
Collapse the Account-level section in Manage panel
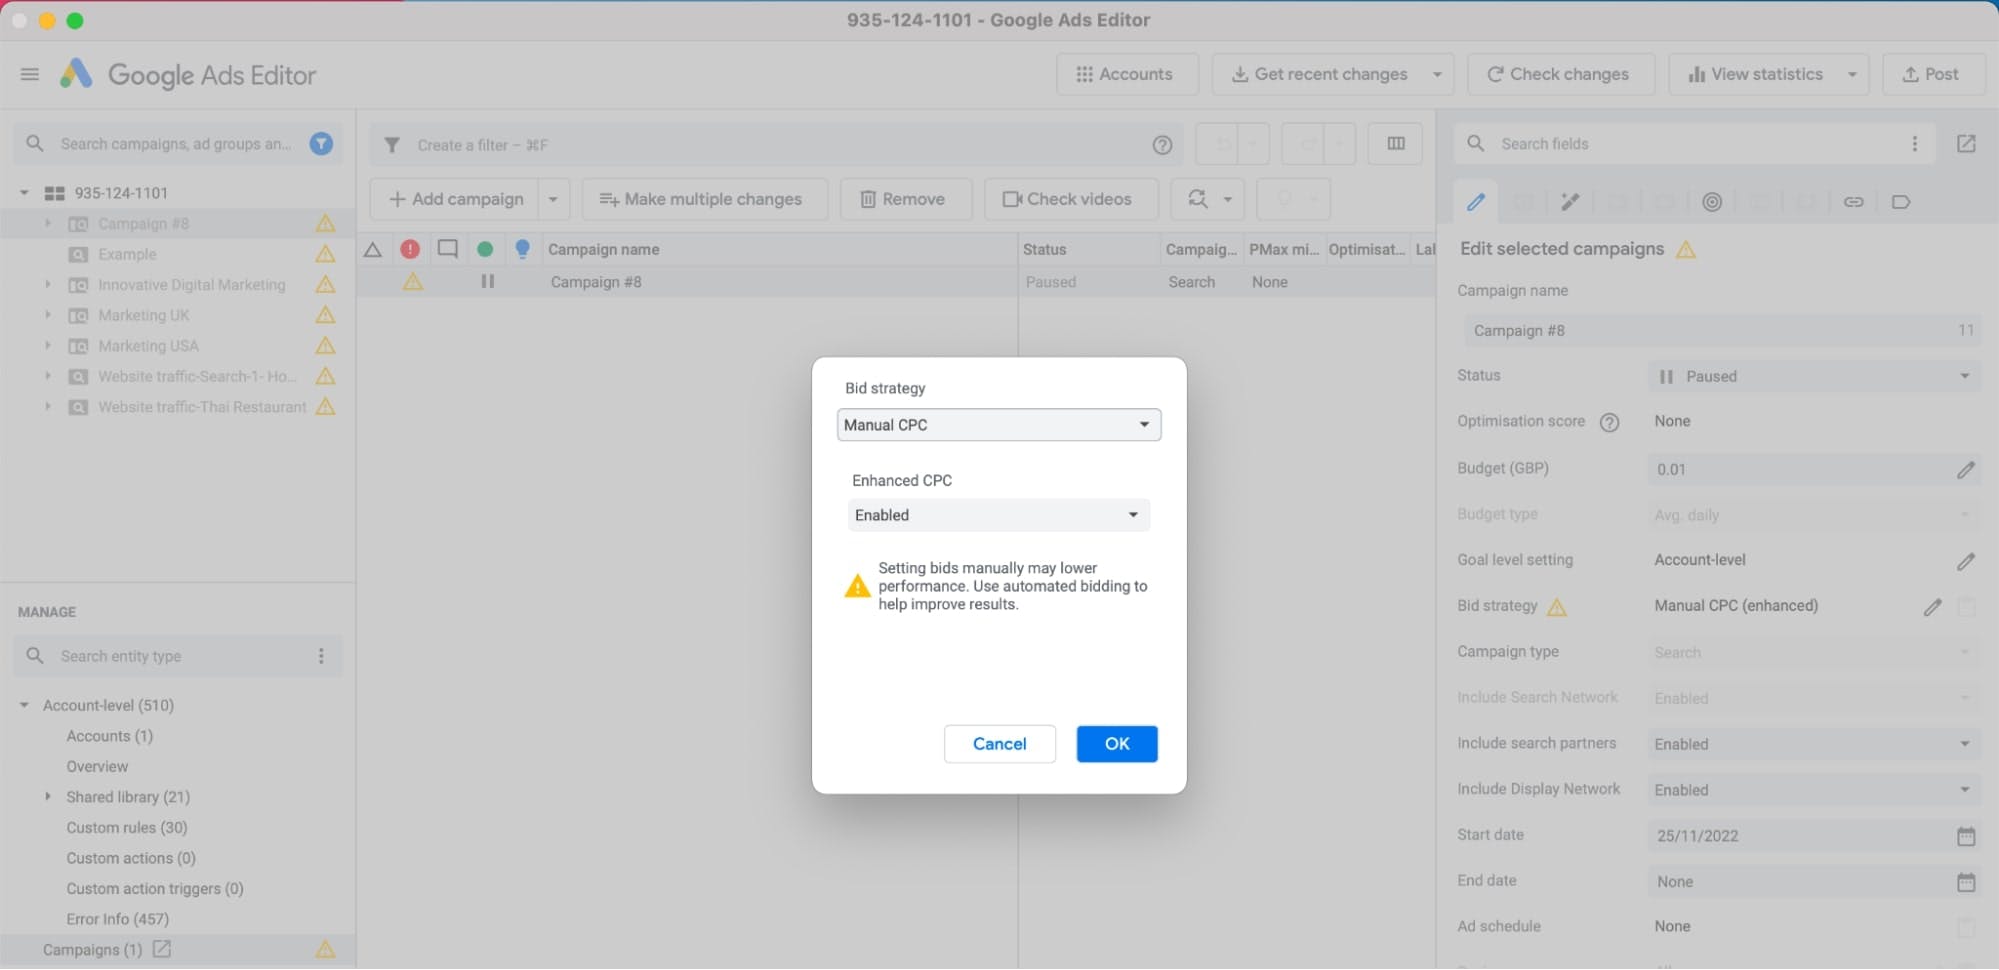pyautogui.click(x=22, y=705)
